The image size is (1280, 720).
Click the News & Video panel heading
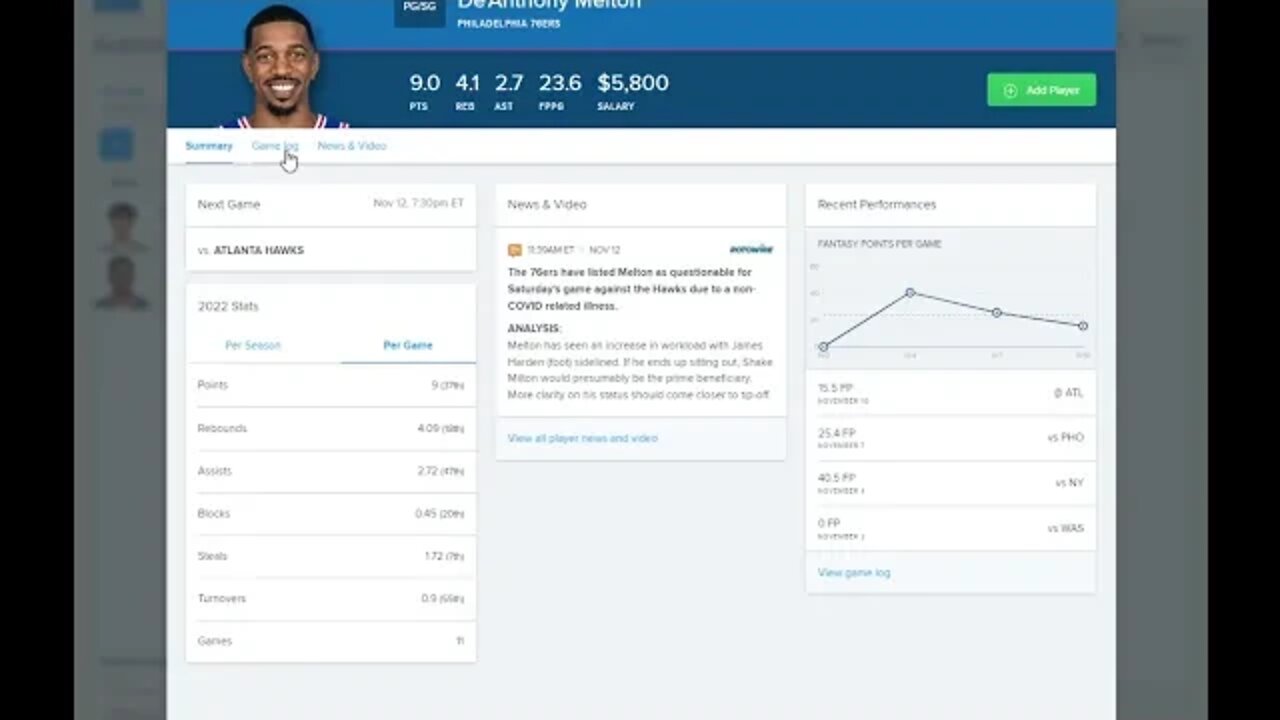click(x=547, y=204)
